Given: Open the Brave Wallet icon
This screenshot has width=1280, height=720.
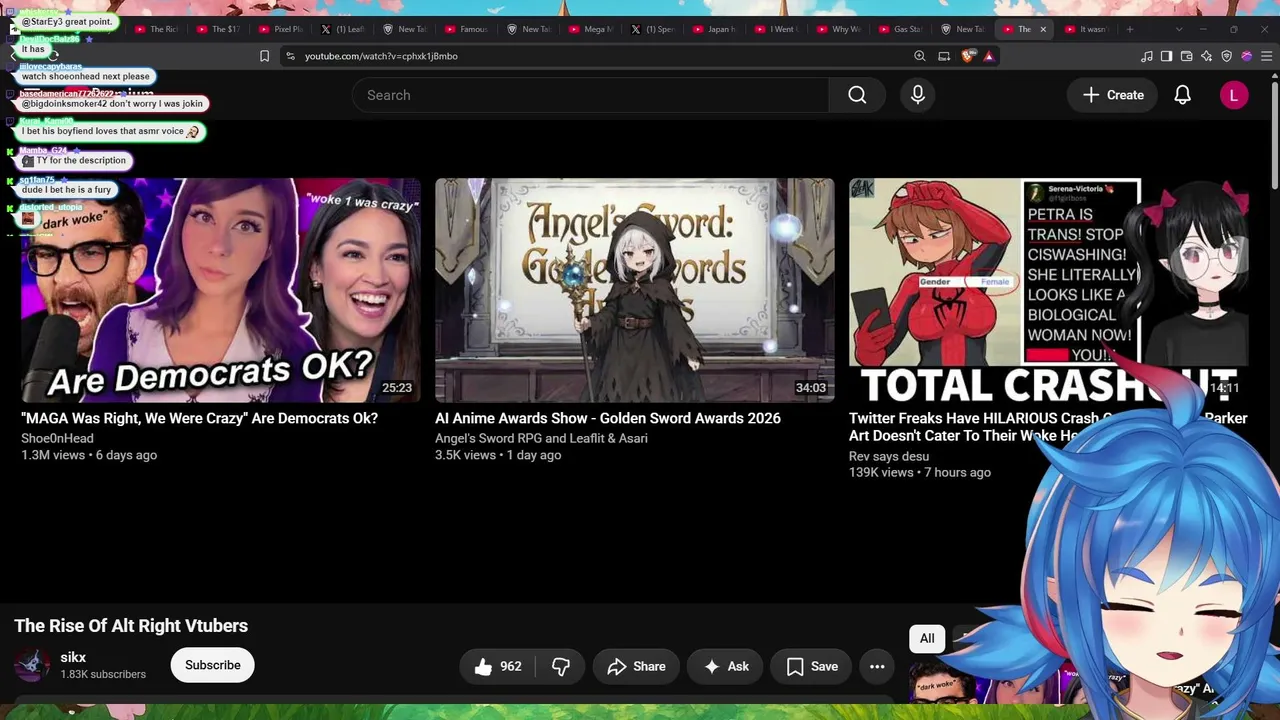Looking at the screenshot, I should 1186,56.
